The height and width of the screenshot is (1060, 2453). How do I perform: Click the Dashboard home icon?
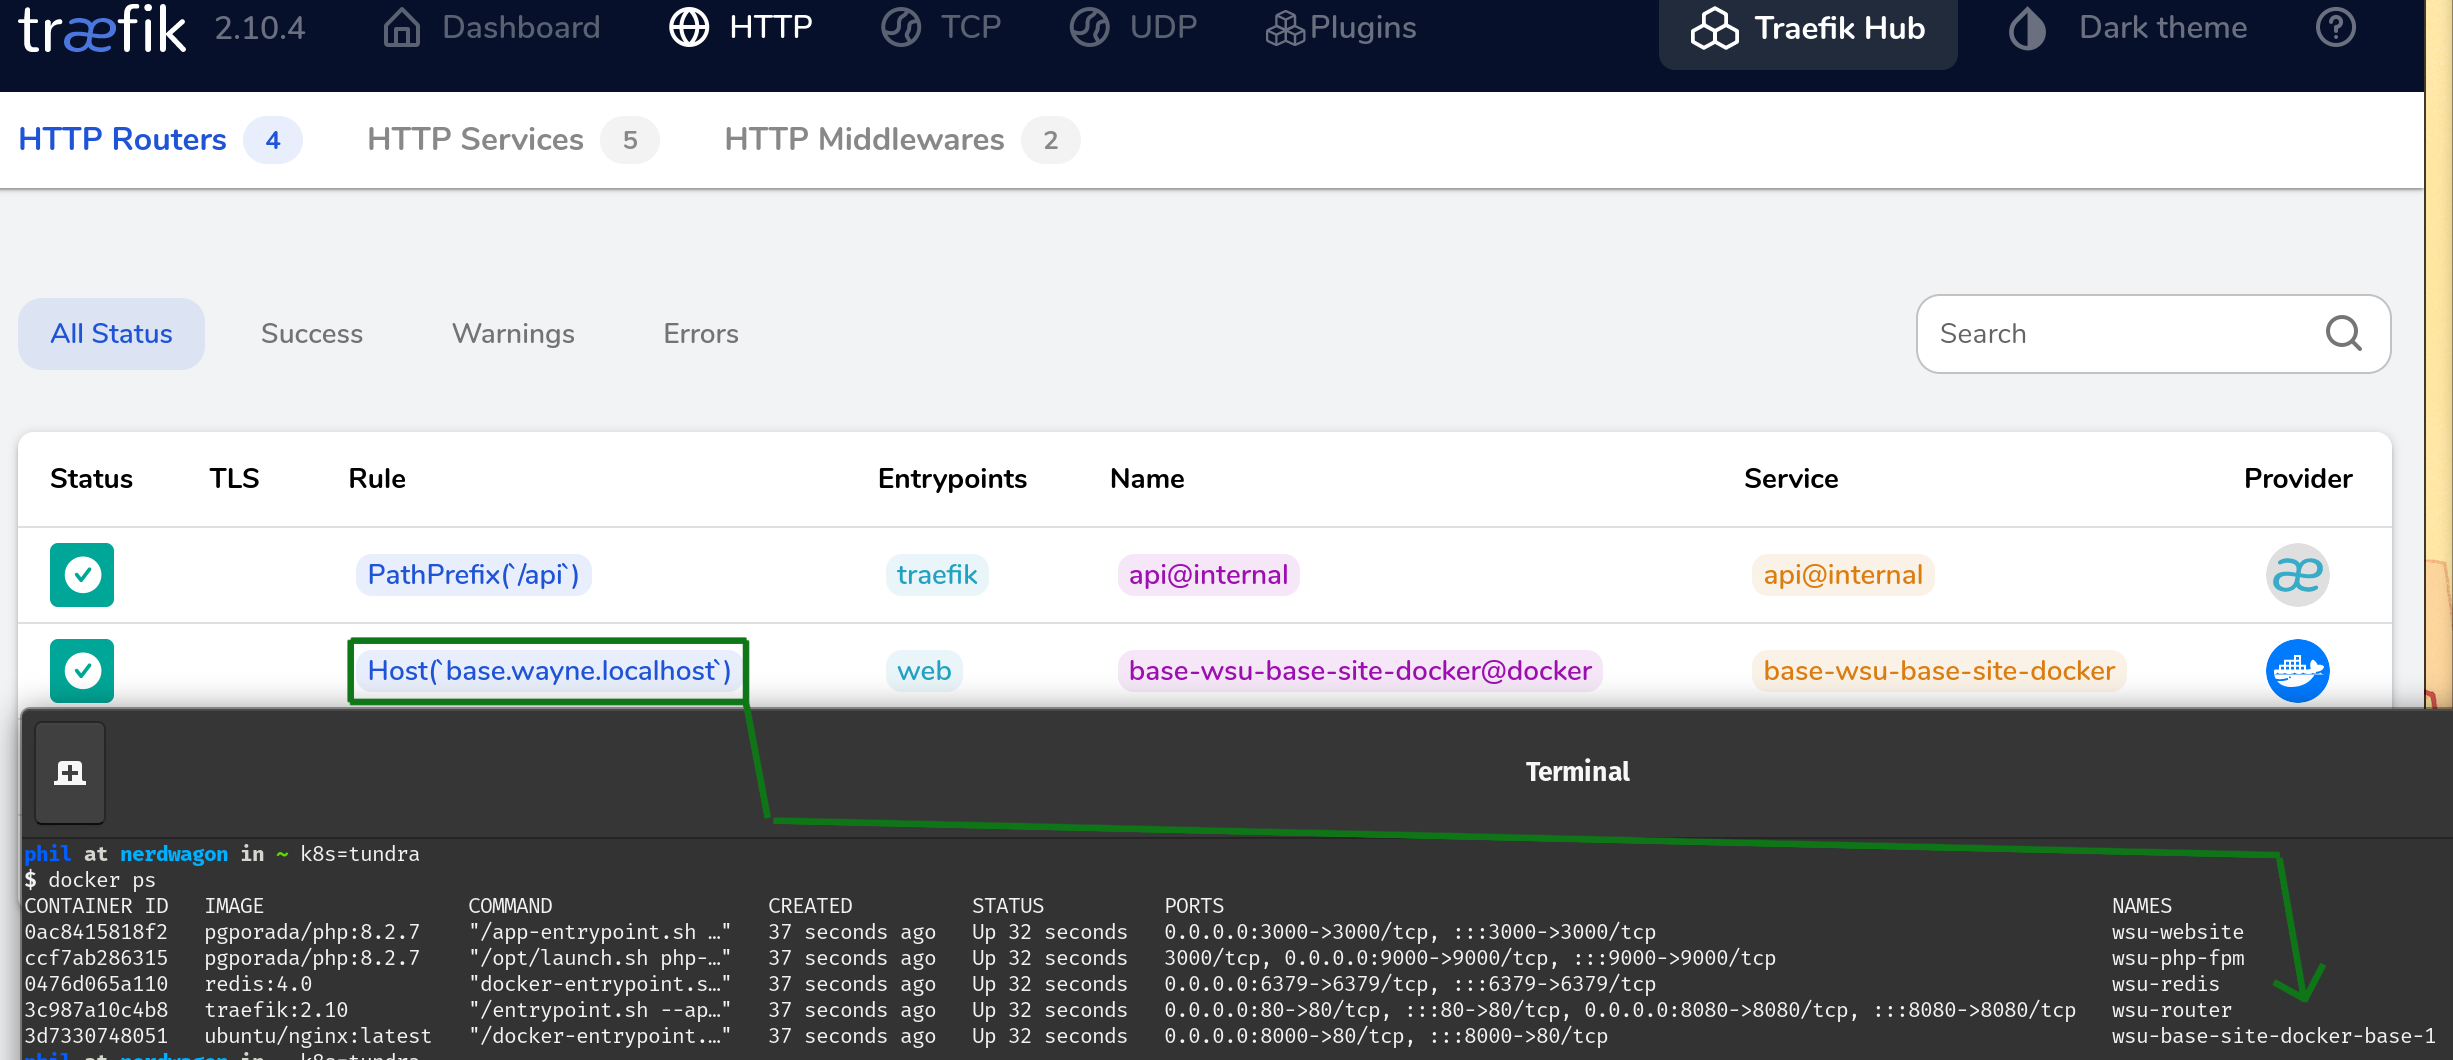point(402,28)
